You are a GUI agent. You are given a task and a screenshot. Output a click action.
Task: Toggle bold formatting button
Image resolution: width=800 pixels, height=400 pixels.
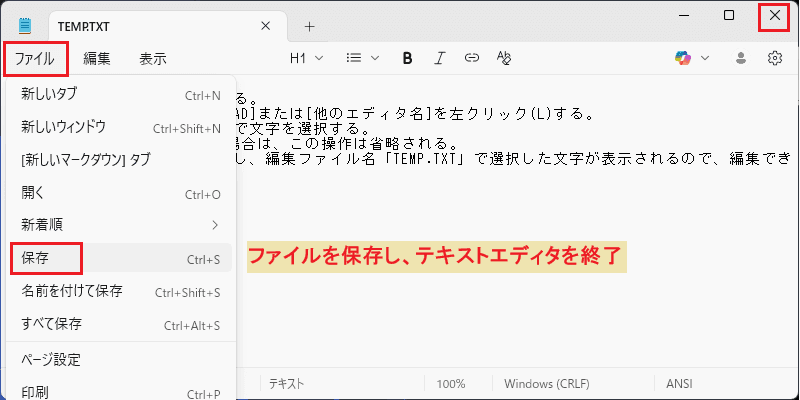pyautogui.click(x=407, y=58)
